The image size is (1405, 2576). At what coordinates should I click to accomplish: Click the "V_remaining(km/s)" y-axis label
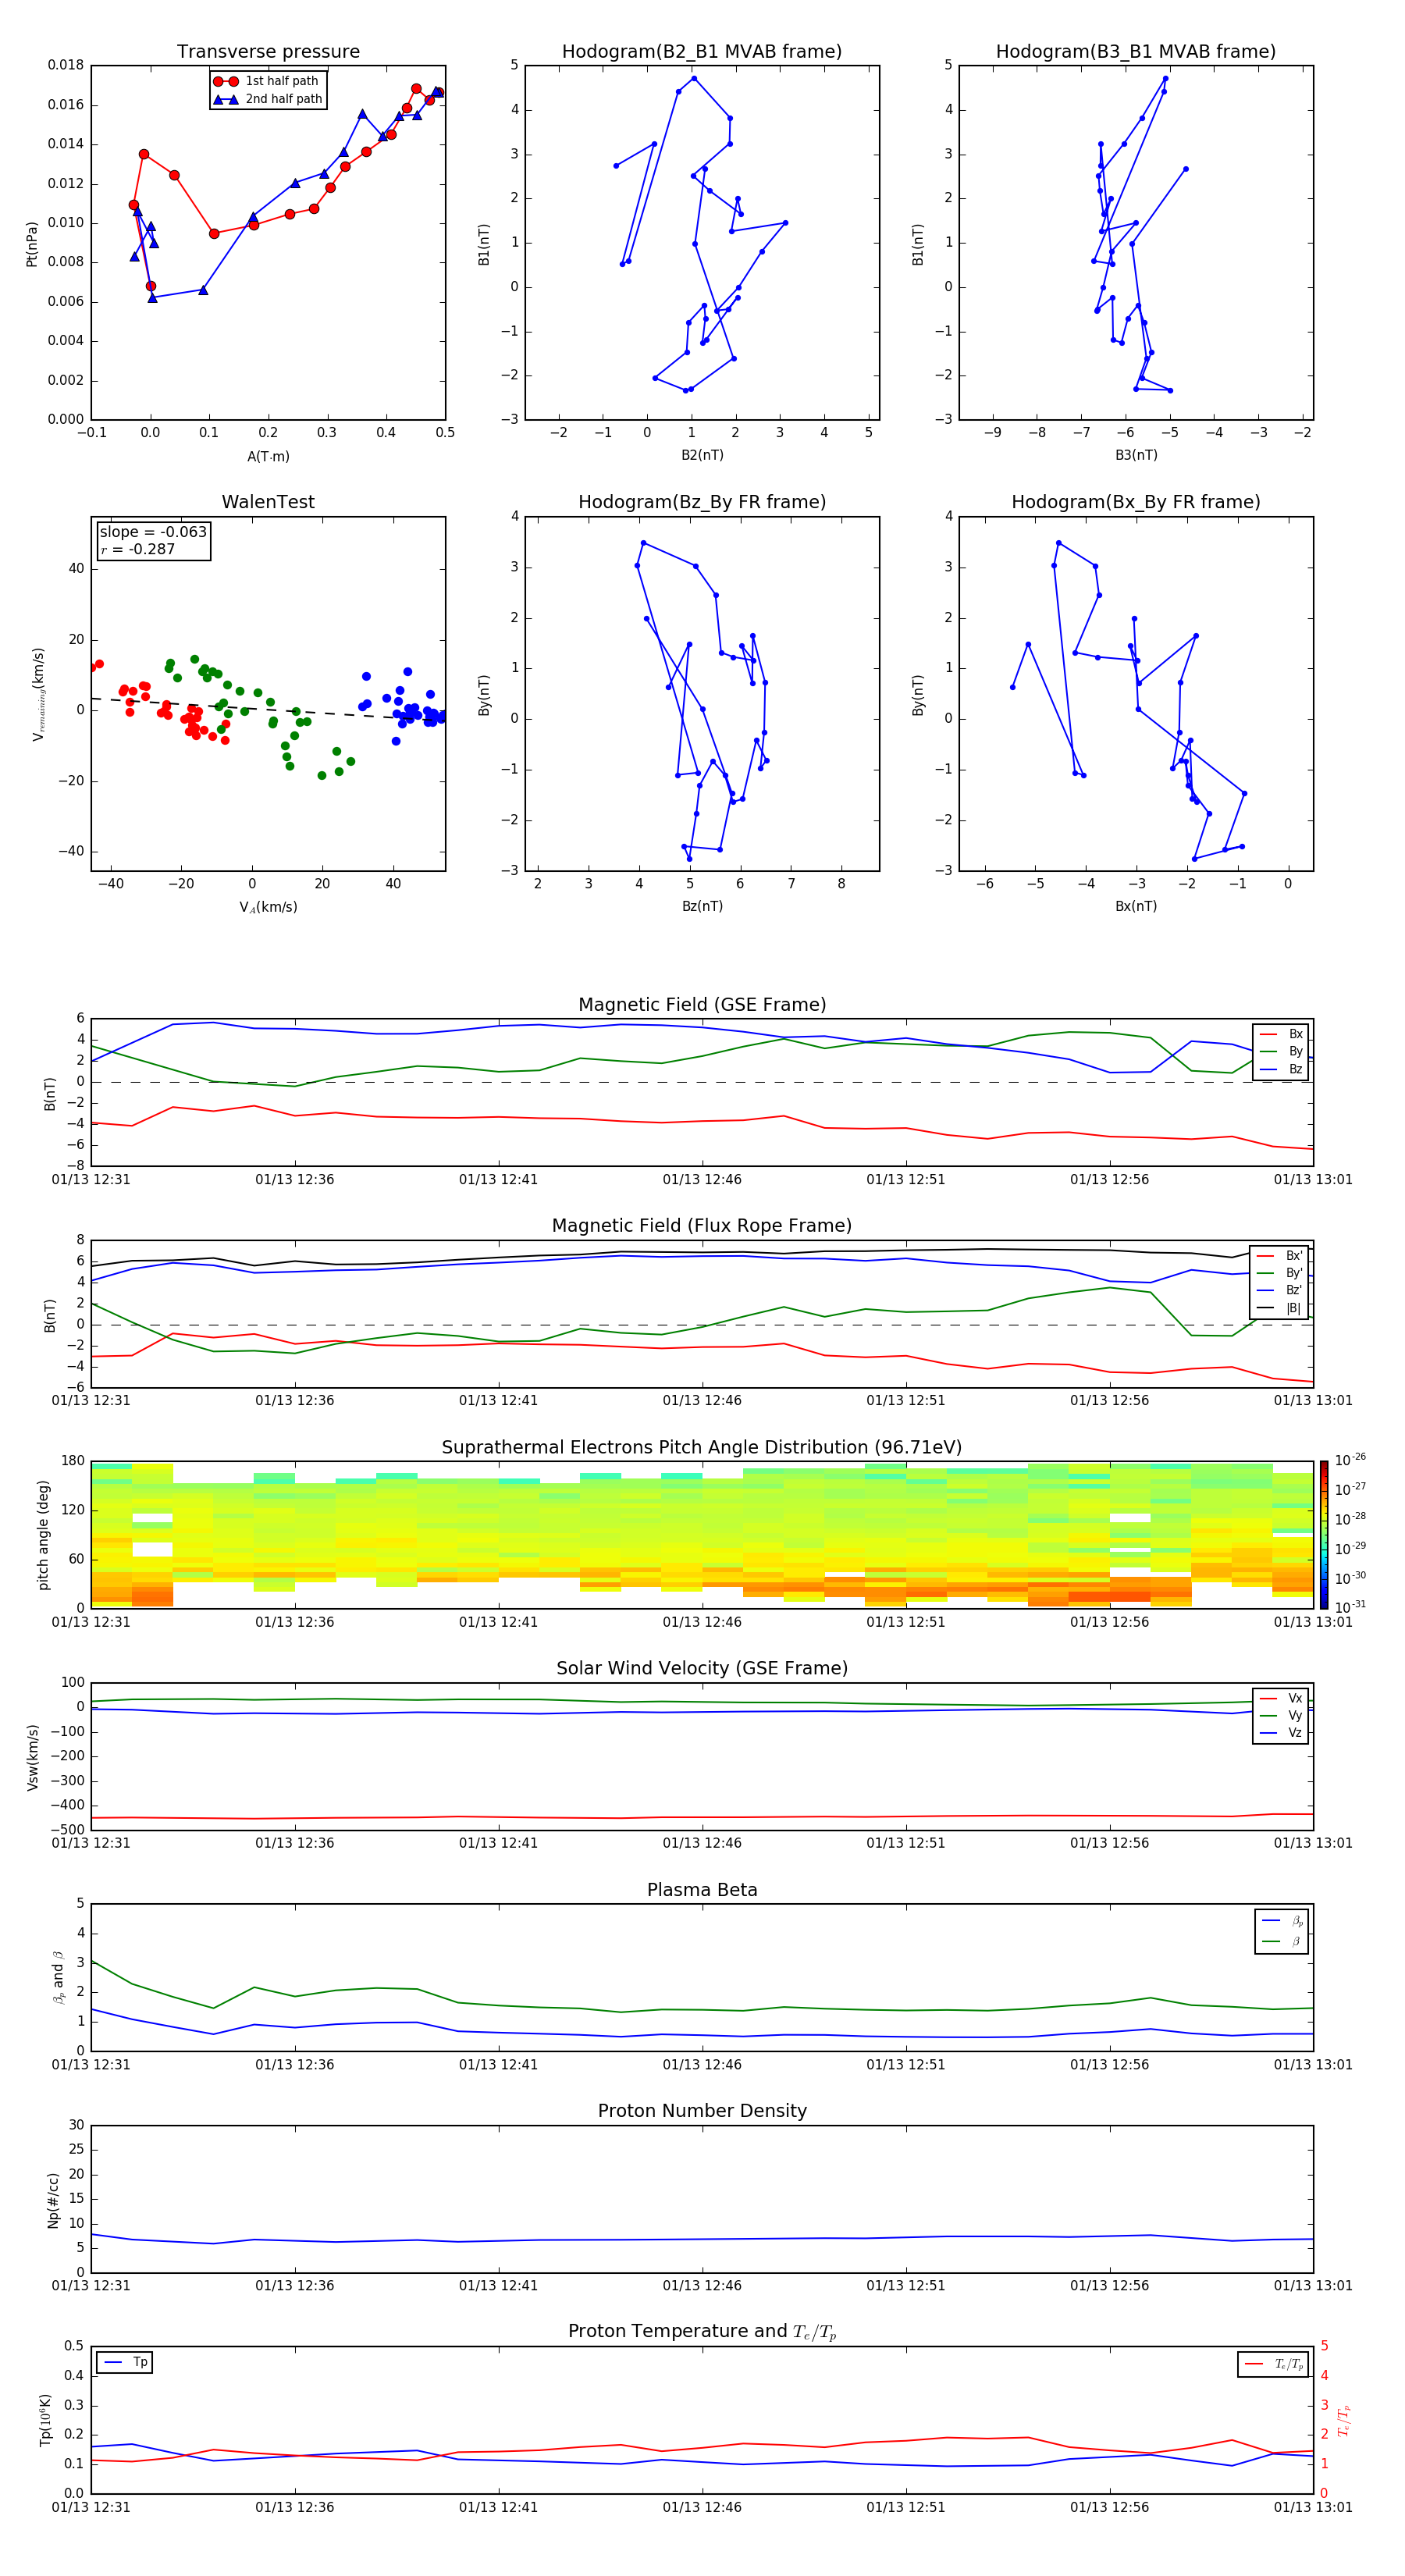38,694
